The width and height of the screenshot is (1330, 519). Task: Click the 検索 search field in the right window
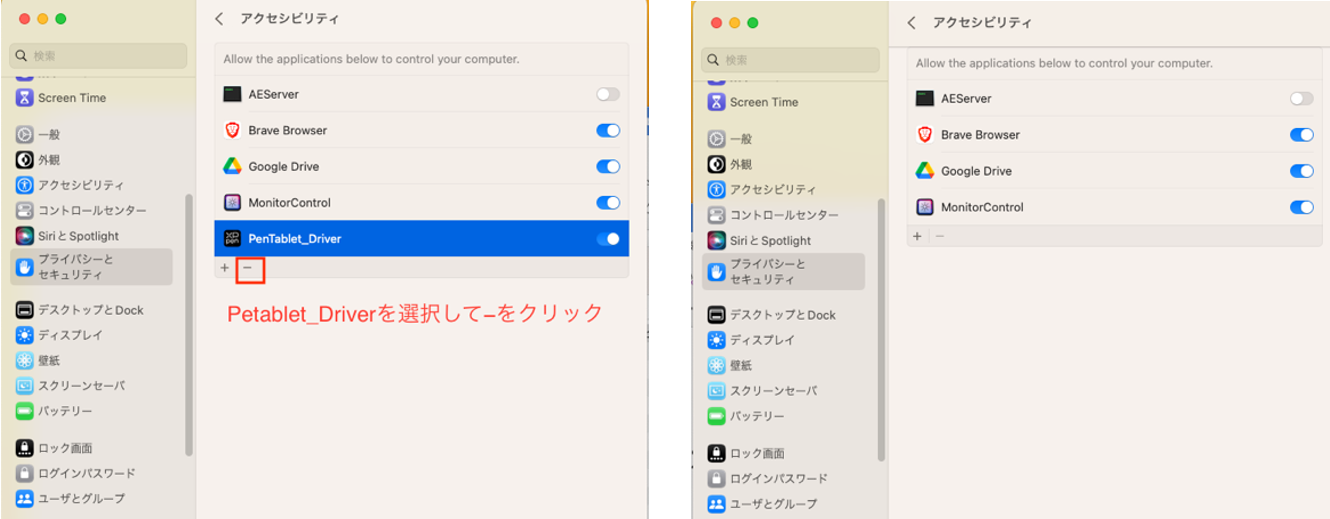790,60
